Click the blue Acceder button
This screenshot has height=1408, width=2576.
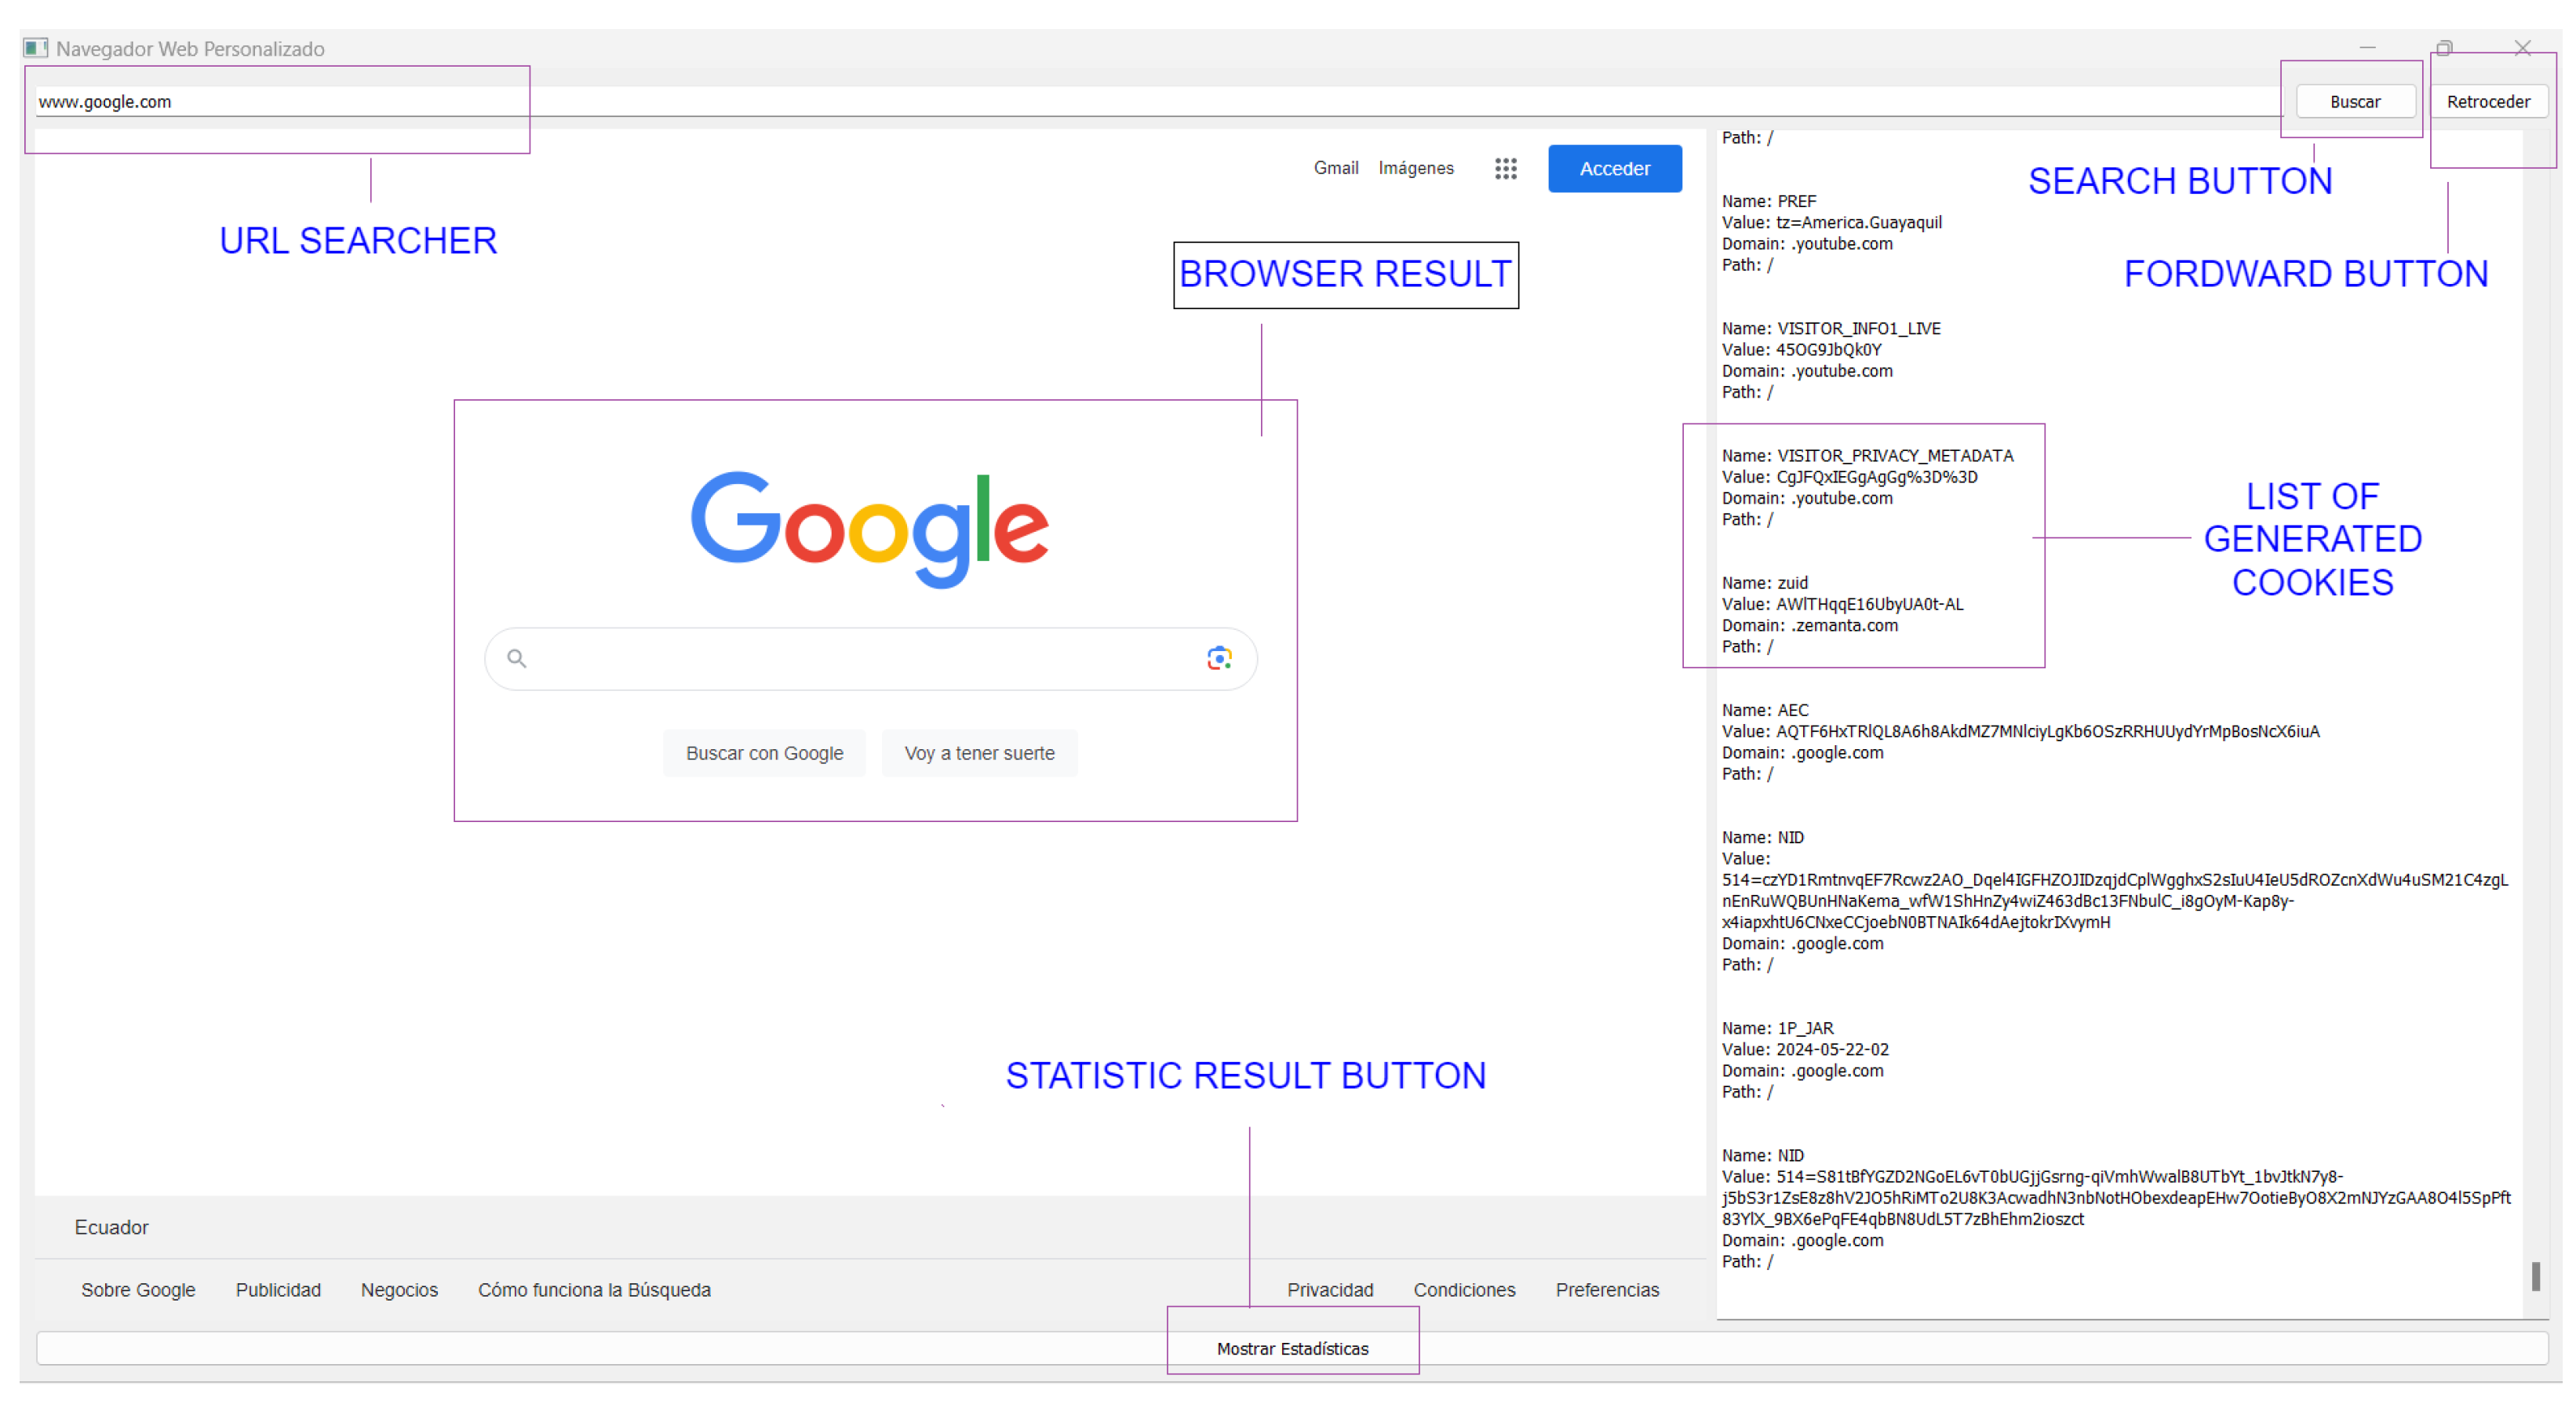(x=1614, y=168)
